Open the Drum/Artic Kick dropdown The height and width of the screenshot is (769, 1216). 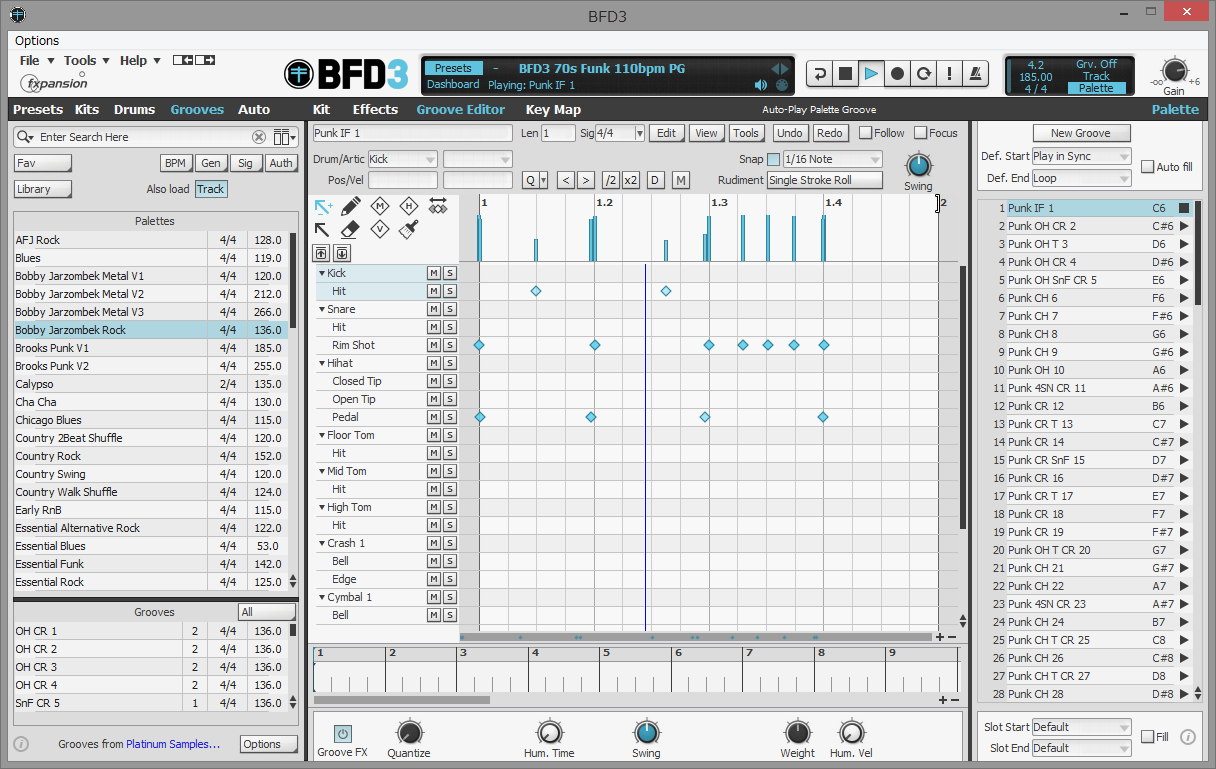[402, 159]
